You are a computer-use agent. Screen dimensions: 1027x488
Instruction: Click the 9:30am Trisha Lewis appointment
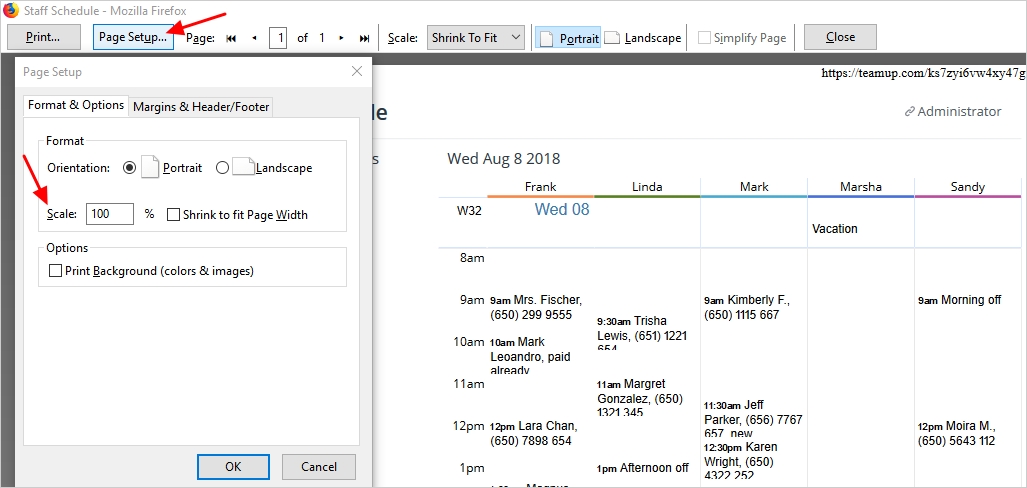pos(642,333)
